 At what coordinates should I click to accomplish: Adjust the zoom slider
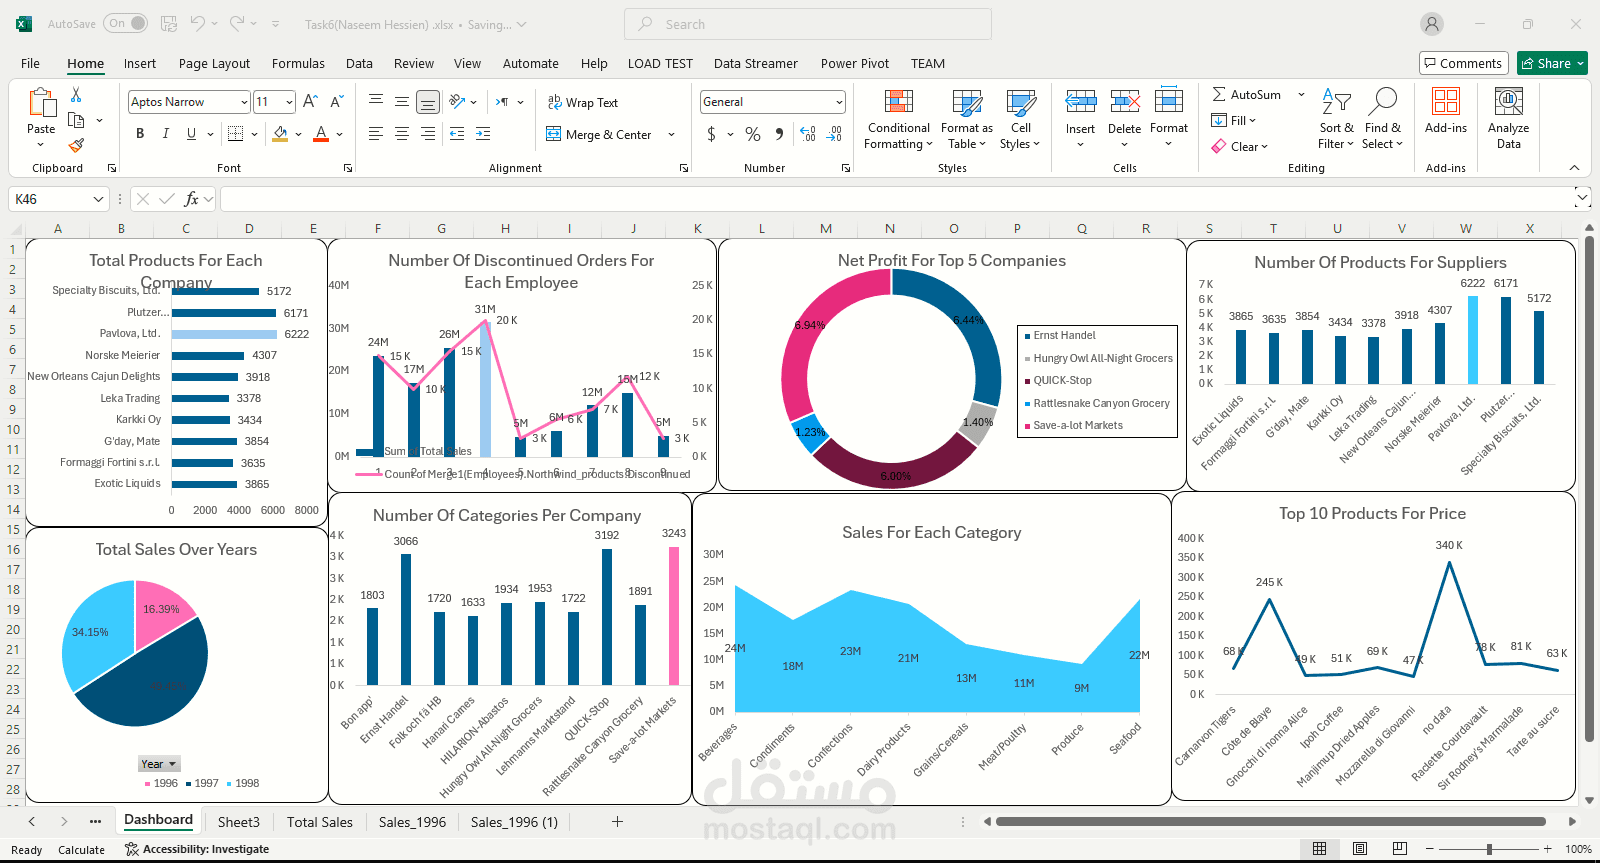point(1489,849)
